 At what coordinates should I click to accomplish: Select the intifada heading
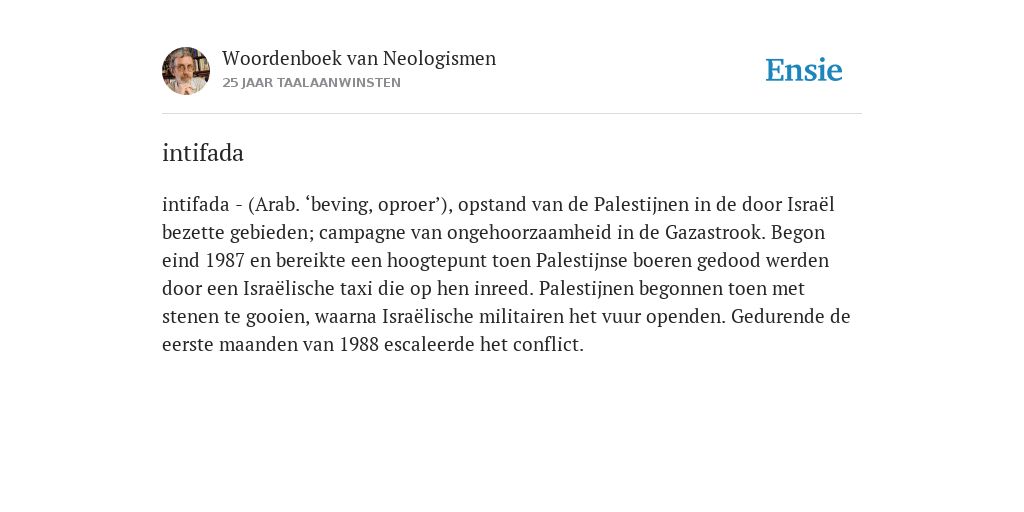(x=203, y=153)
